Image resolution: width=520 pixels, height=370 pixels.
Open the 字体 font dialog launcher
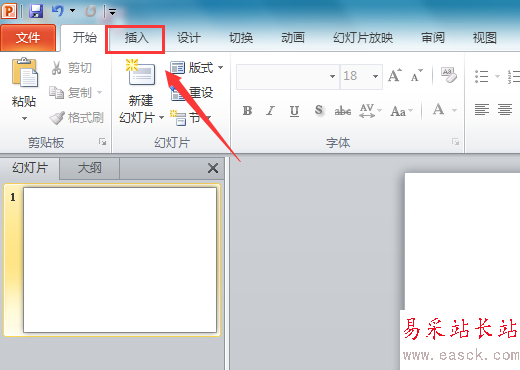click(455, 142)
